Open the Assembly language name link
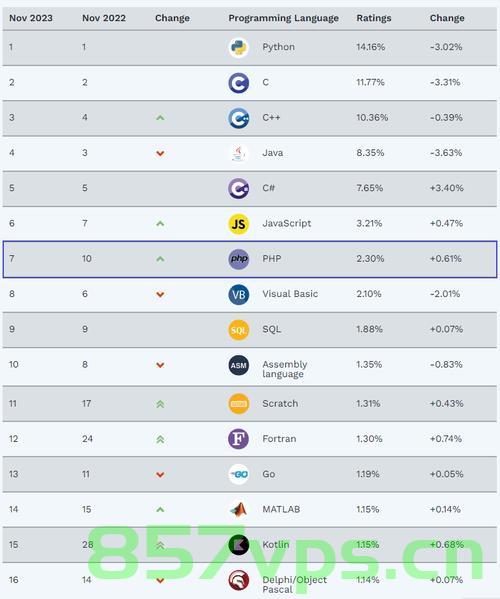This screenshot has height=599, width=500. 285,369
